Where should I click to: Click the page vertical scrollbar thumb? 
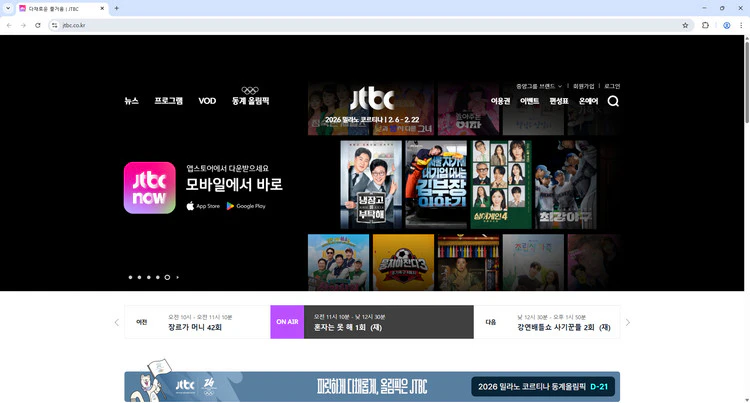click(x=746, y=81)
